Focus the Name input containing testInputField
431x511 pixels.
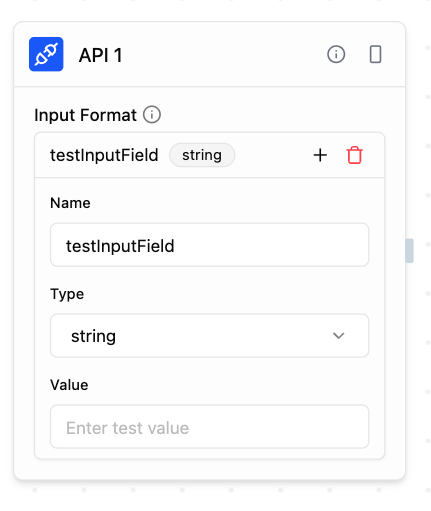(209, 245)
